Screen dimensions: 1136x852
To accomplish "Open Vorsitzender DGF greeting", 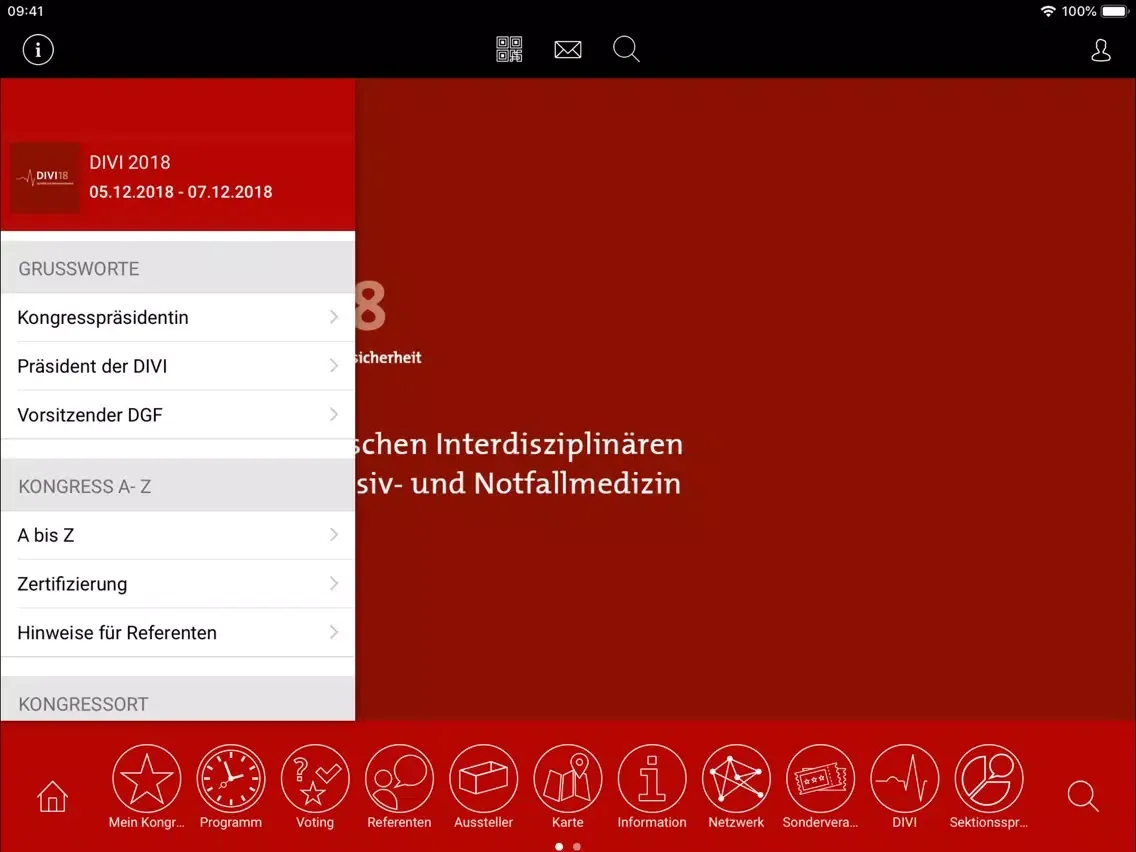I will (178, 414).
